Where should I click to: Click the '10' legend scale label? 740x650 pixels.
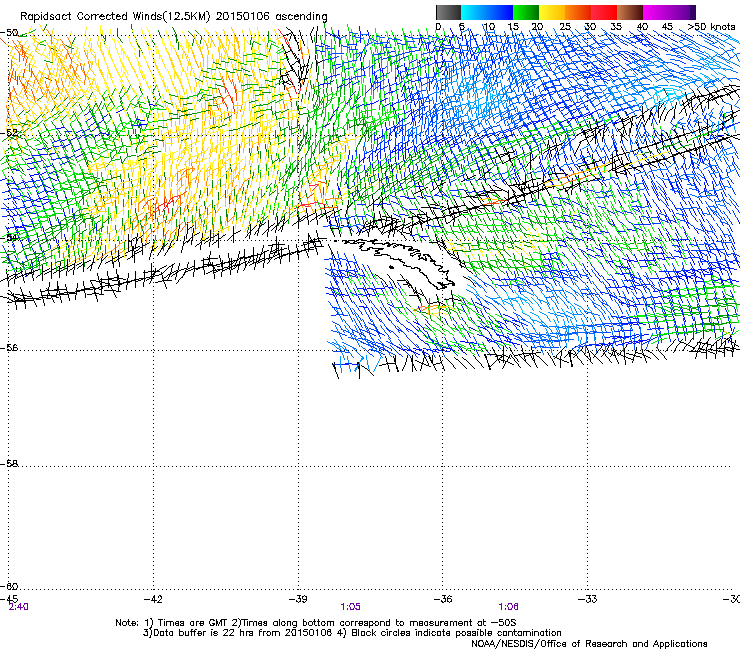(489, 27)
